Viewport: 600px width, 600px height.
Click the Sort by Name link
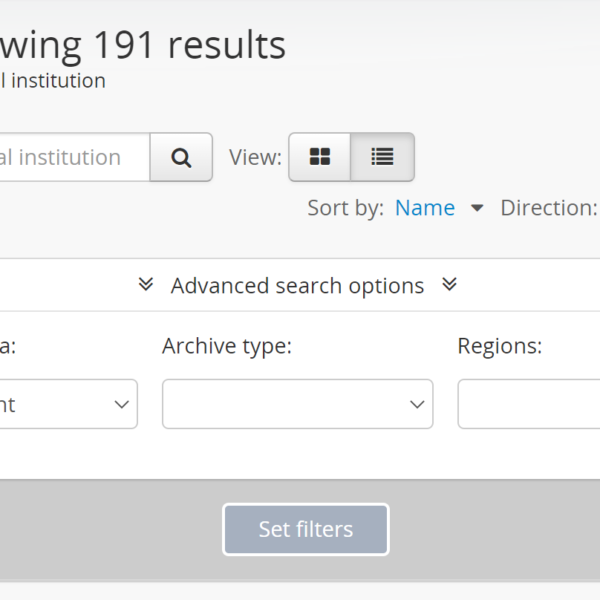[x=425, y=208]
